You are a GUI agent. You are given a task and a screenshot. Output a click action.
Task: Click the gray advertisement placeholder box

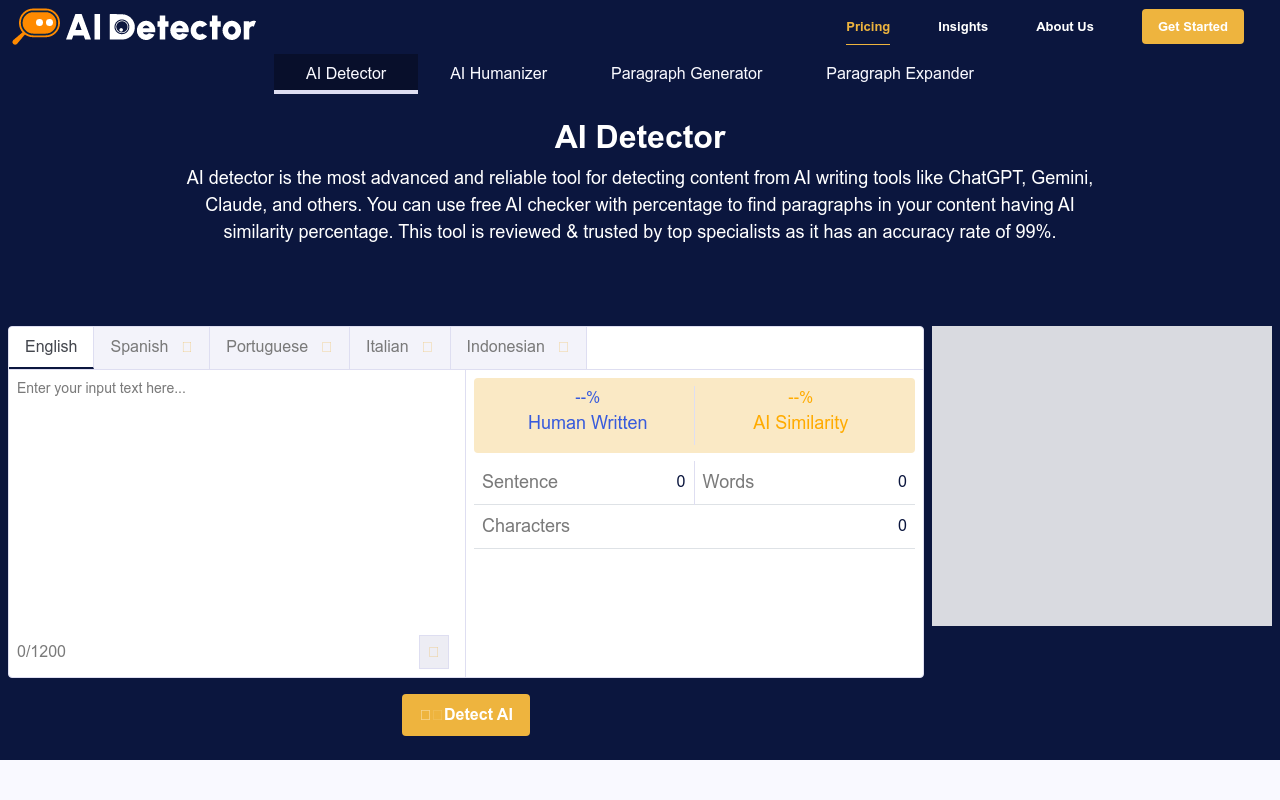click(1102, 476)
